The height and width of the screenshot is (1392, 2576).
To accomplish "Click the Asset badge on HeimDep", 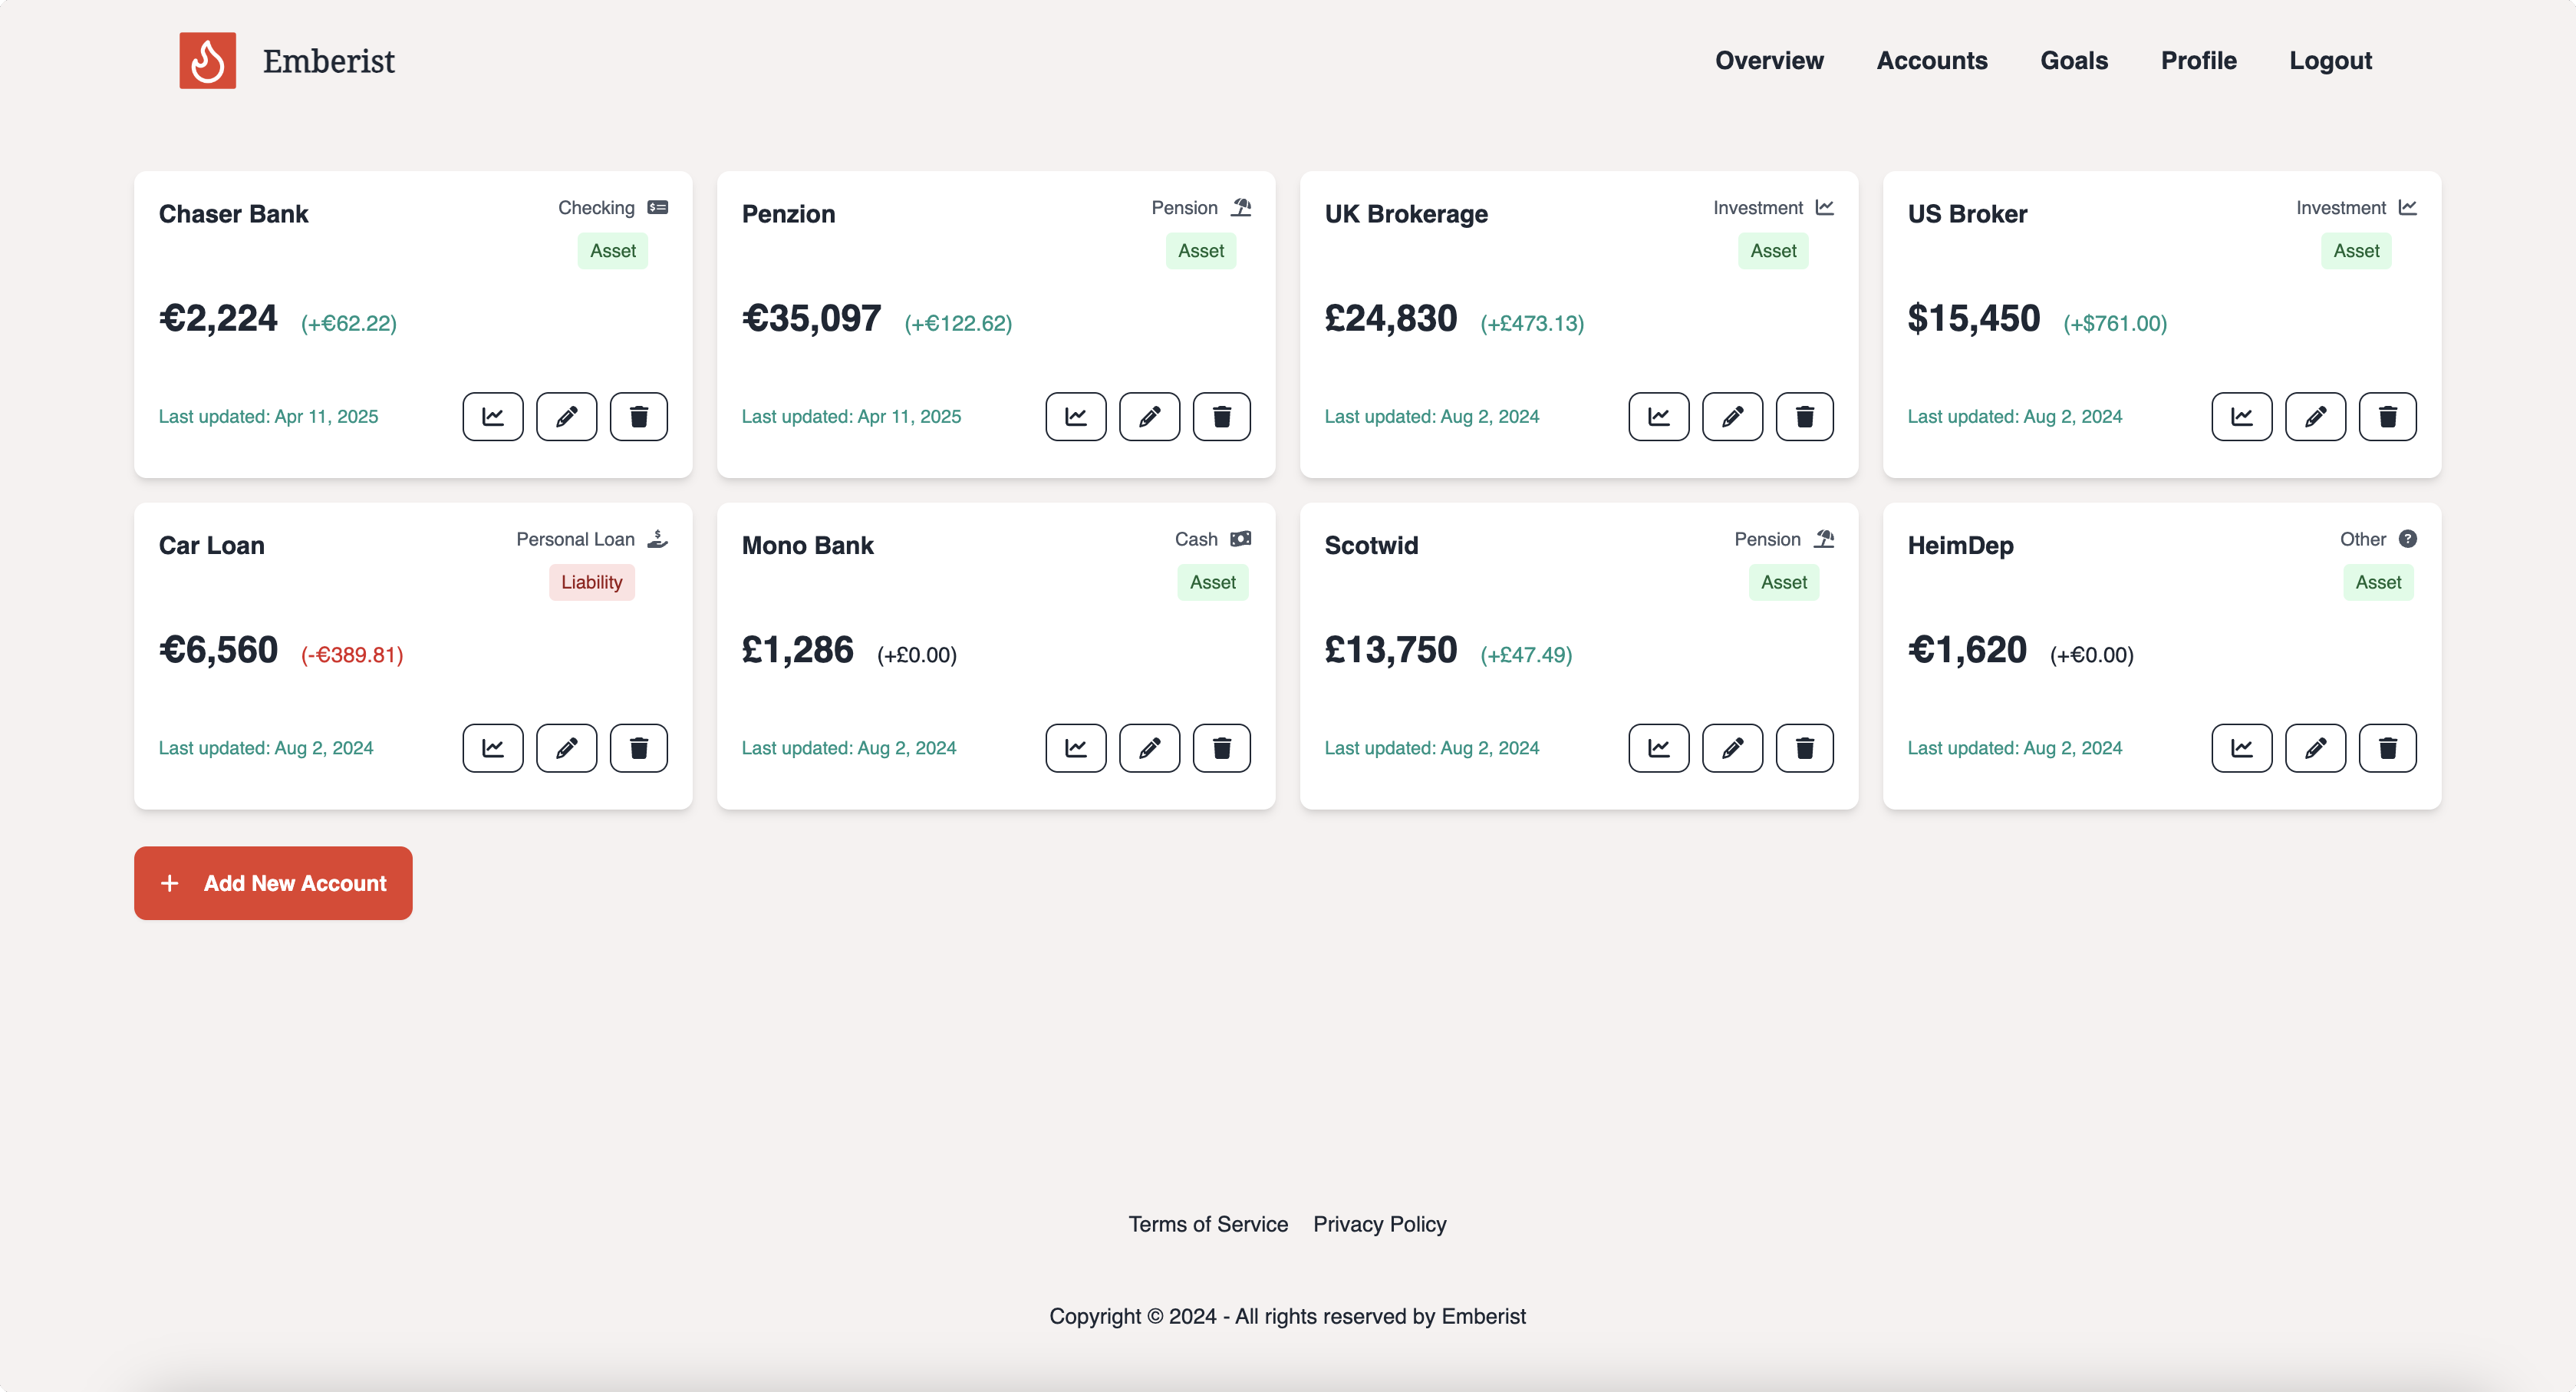I will (x=2378, y=582).
